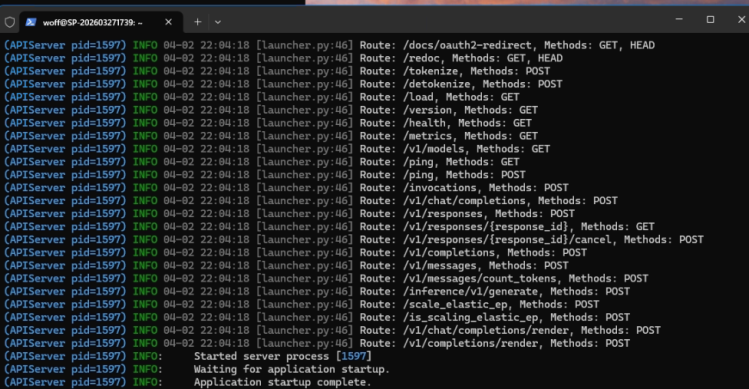Click route text /v1/responses, Methods: POST
Screen dimensions: 749x389
[x=488, y=214]
